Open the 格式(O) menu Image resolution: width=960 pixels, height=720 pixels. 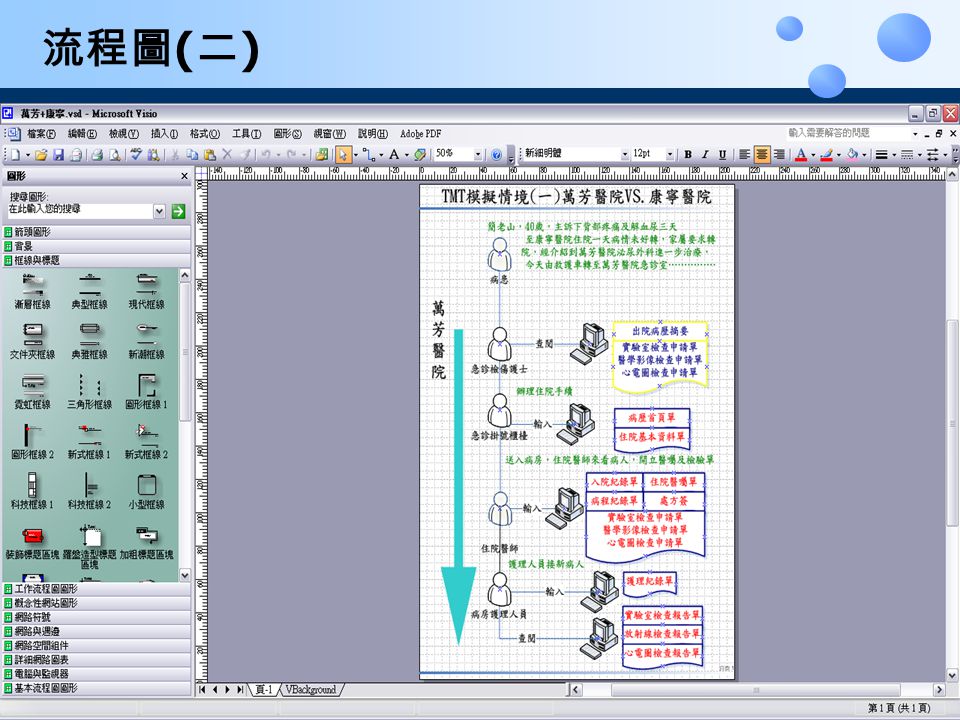204,133
